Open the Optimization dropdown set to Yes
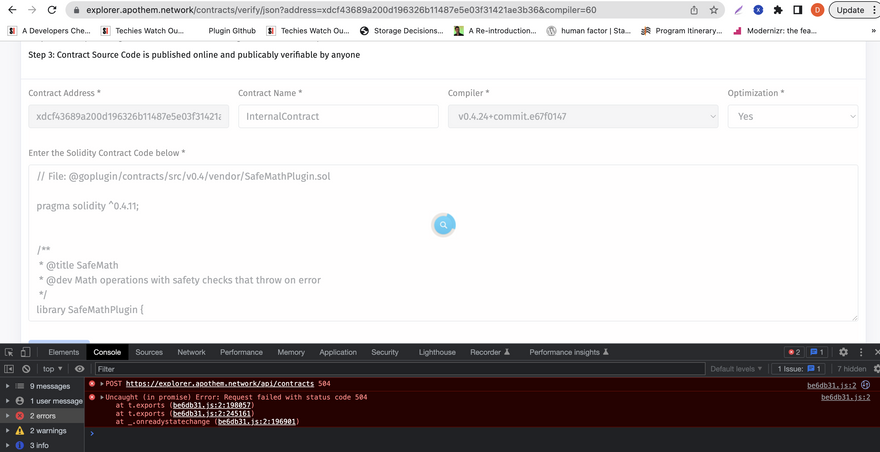 click(x=792, y=116)
